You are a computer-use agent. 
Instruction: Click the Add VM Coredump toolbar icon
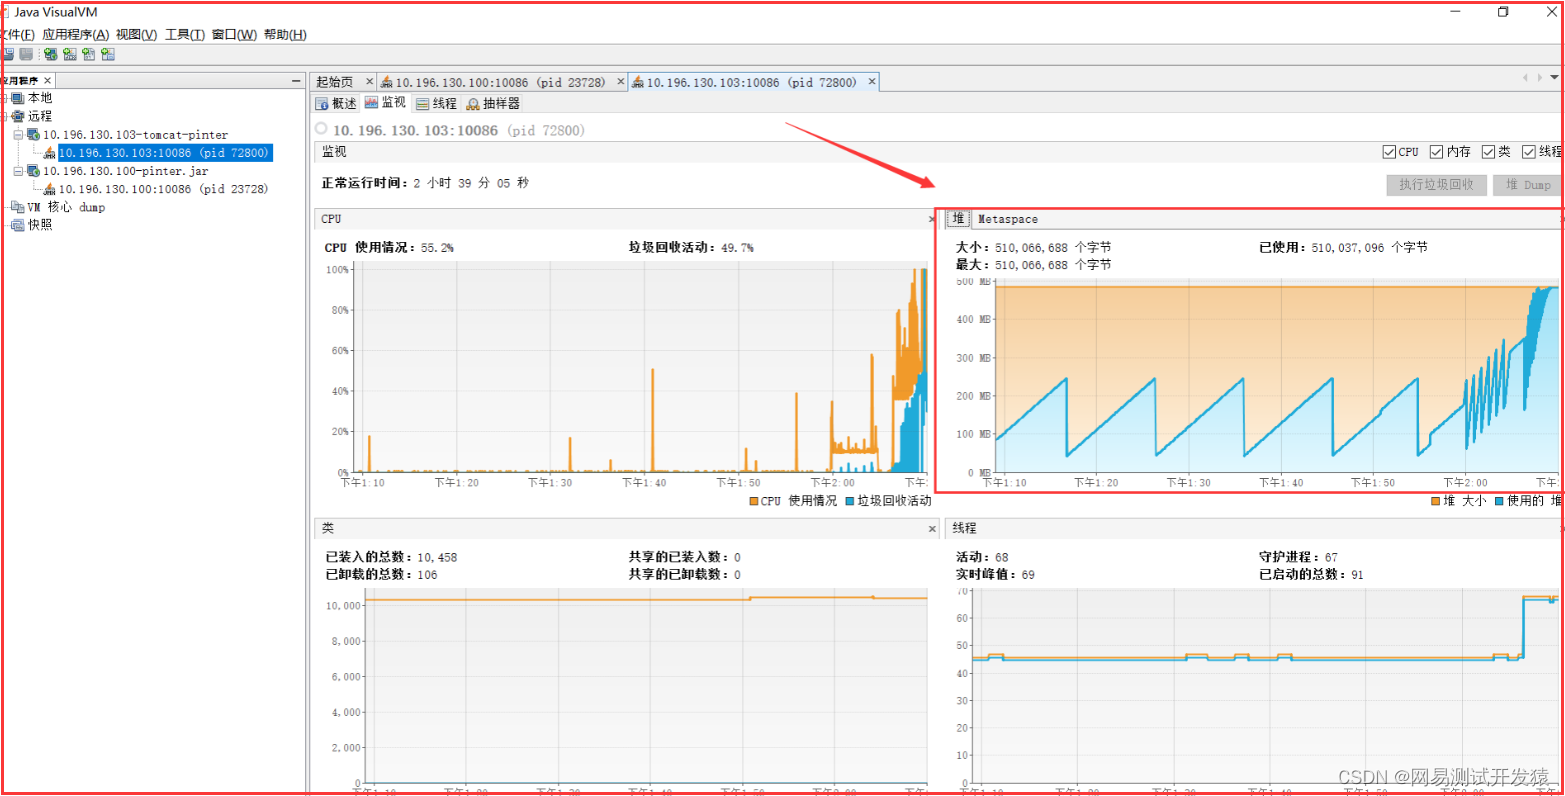click(89, 54)
